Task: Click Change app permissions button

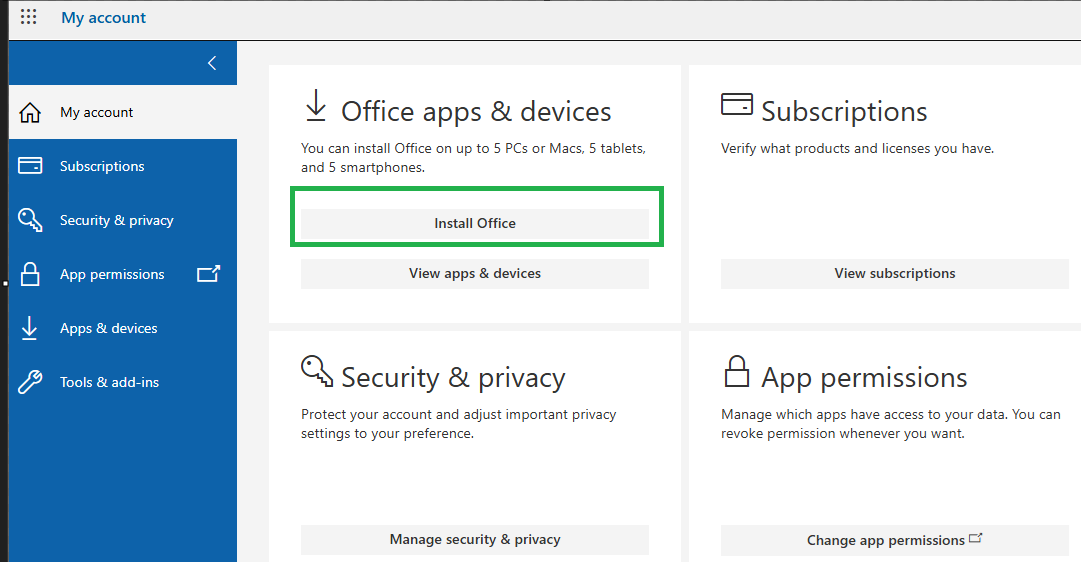Action: coord(895,541)
